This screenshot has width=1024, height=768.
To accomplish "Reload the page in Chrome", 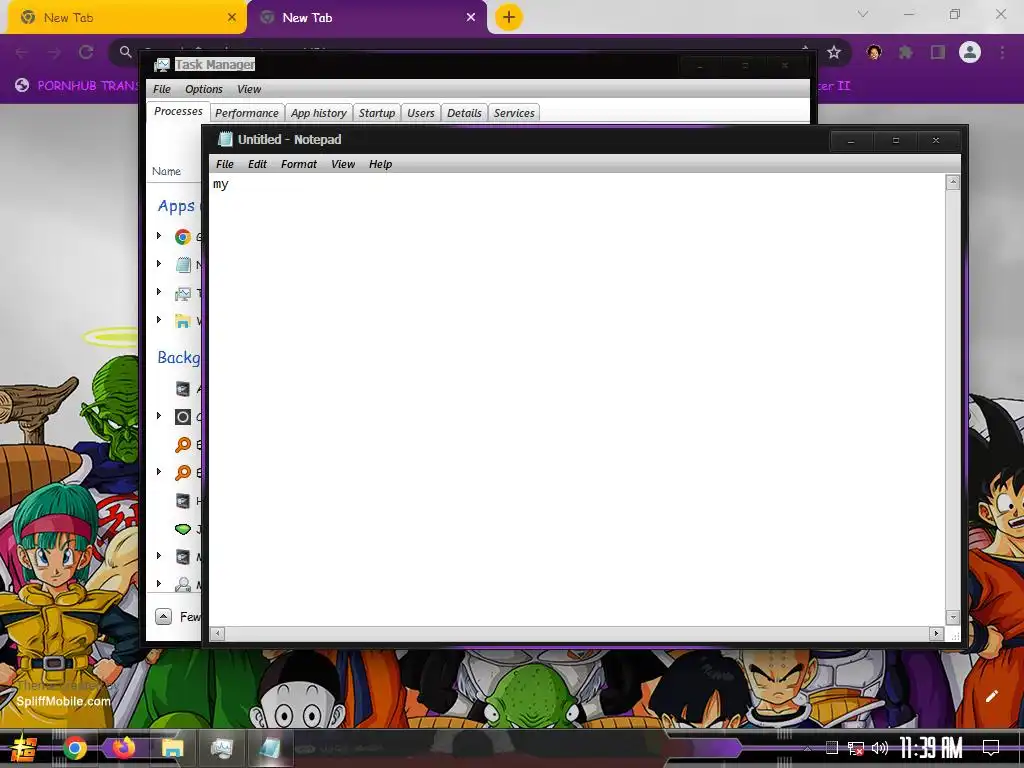I will pyautogui.click(x=86, y=52).
